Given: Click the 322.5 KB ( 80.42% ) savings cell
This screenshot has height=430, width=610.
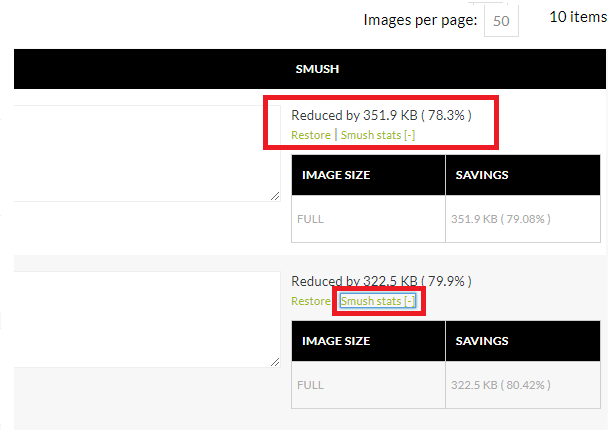Looking at the screenshot, I should (523, 385).
